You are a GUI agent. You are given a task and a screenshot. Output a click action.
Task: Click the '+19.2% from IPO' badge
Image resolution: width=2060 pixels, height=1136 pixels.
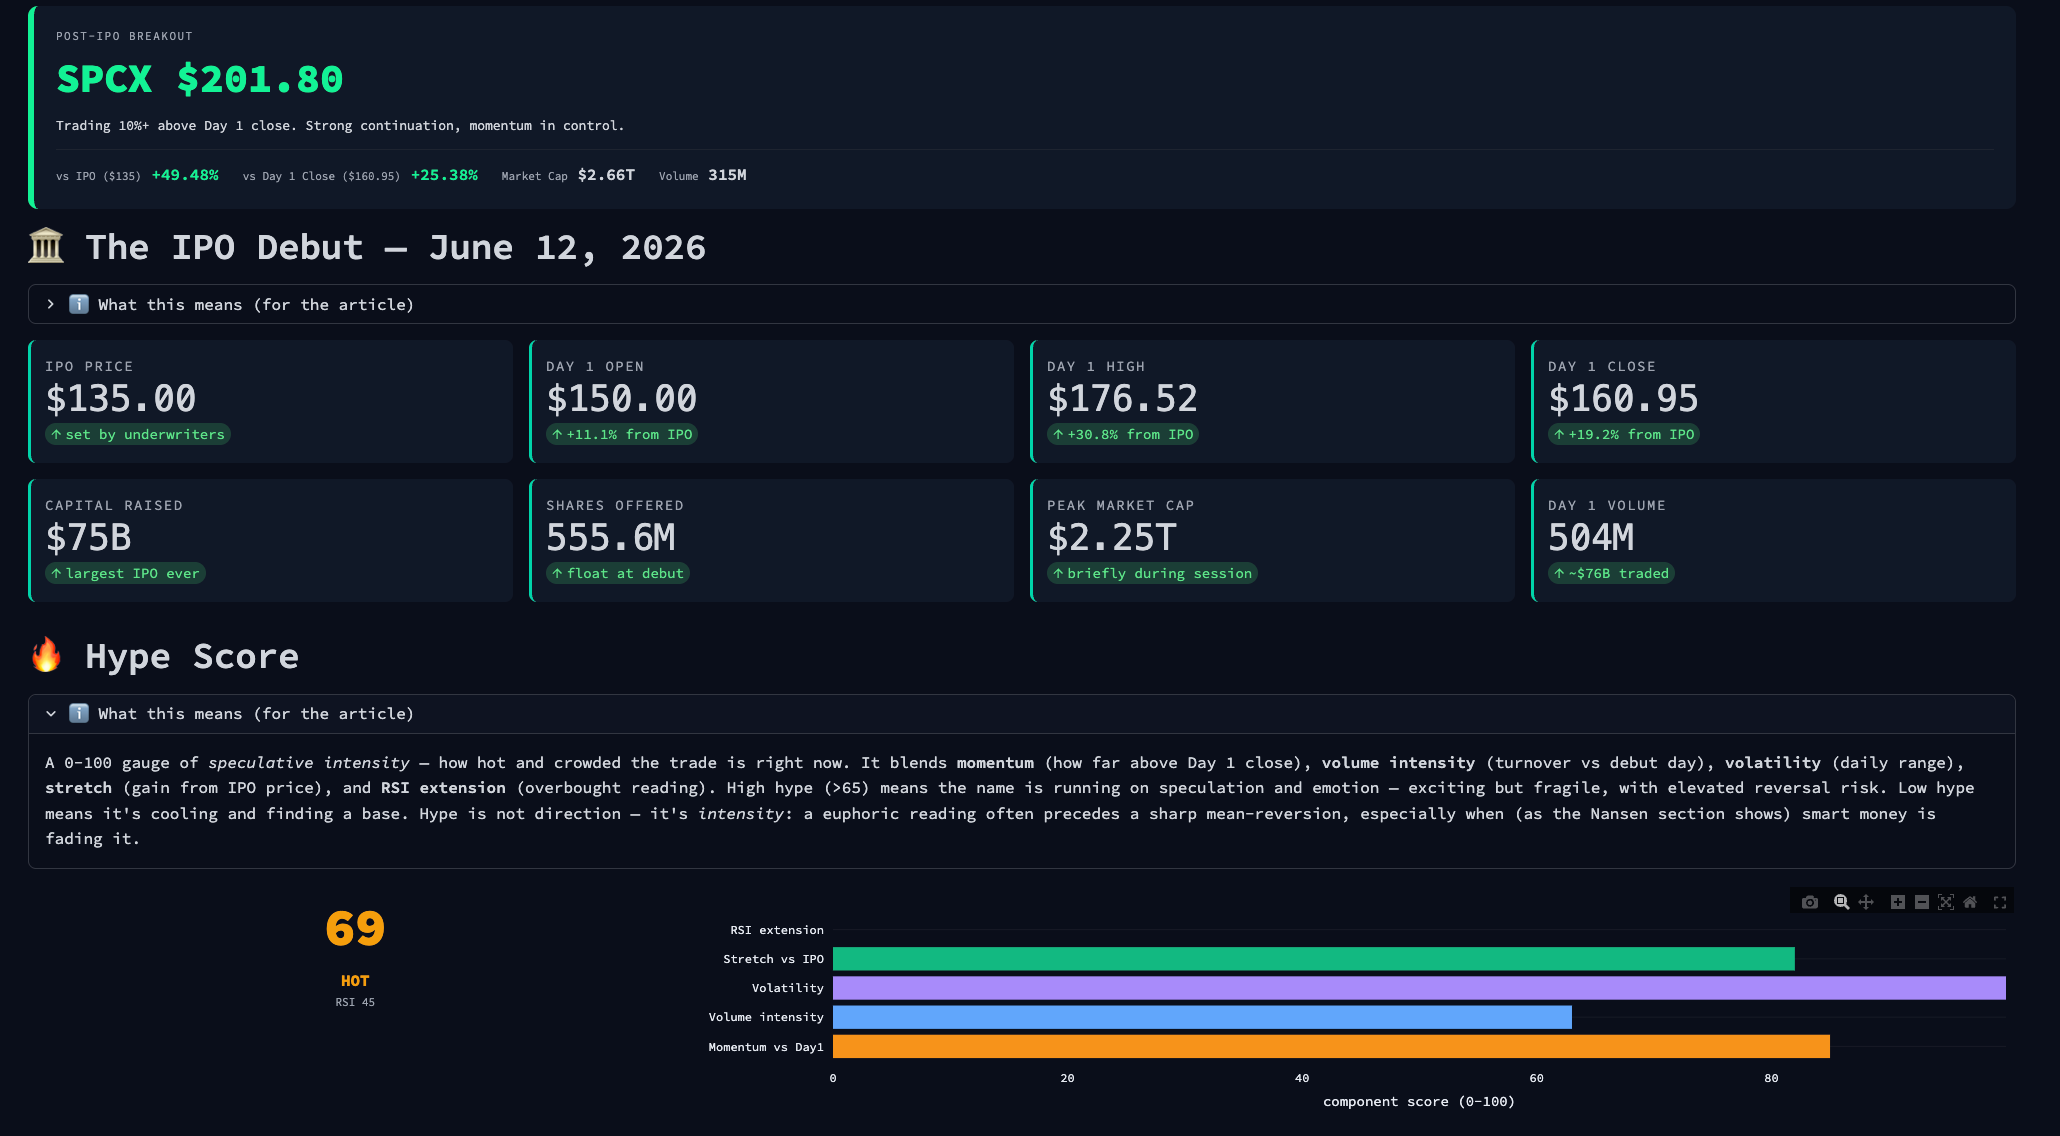coord(1624,434)
